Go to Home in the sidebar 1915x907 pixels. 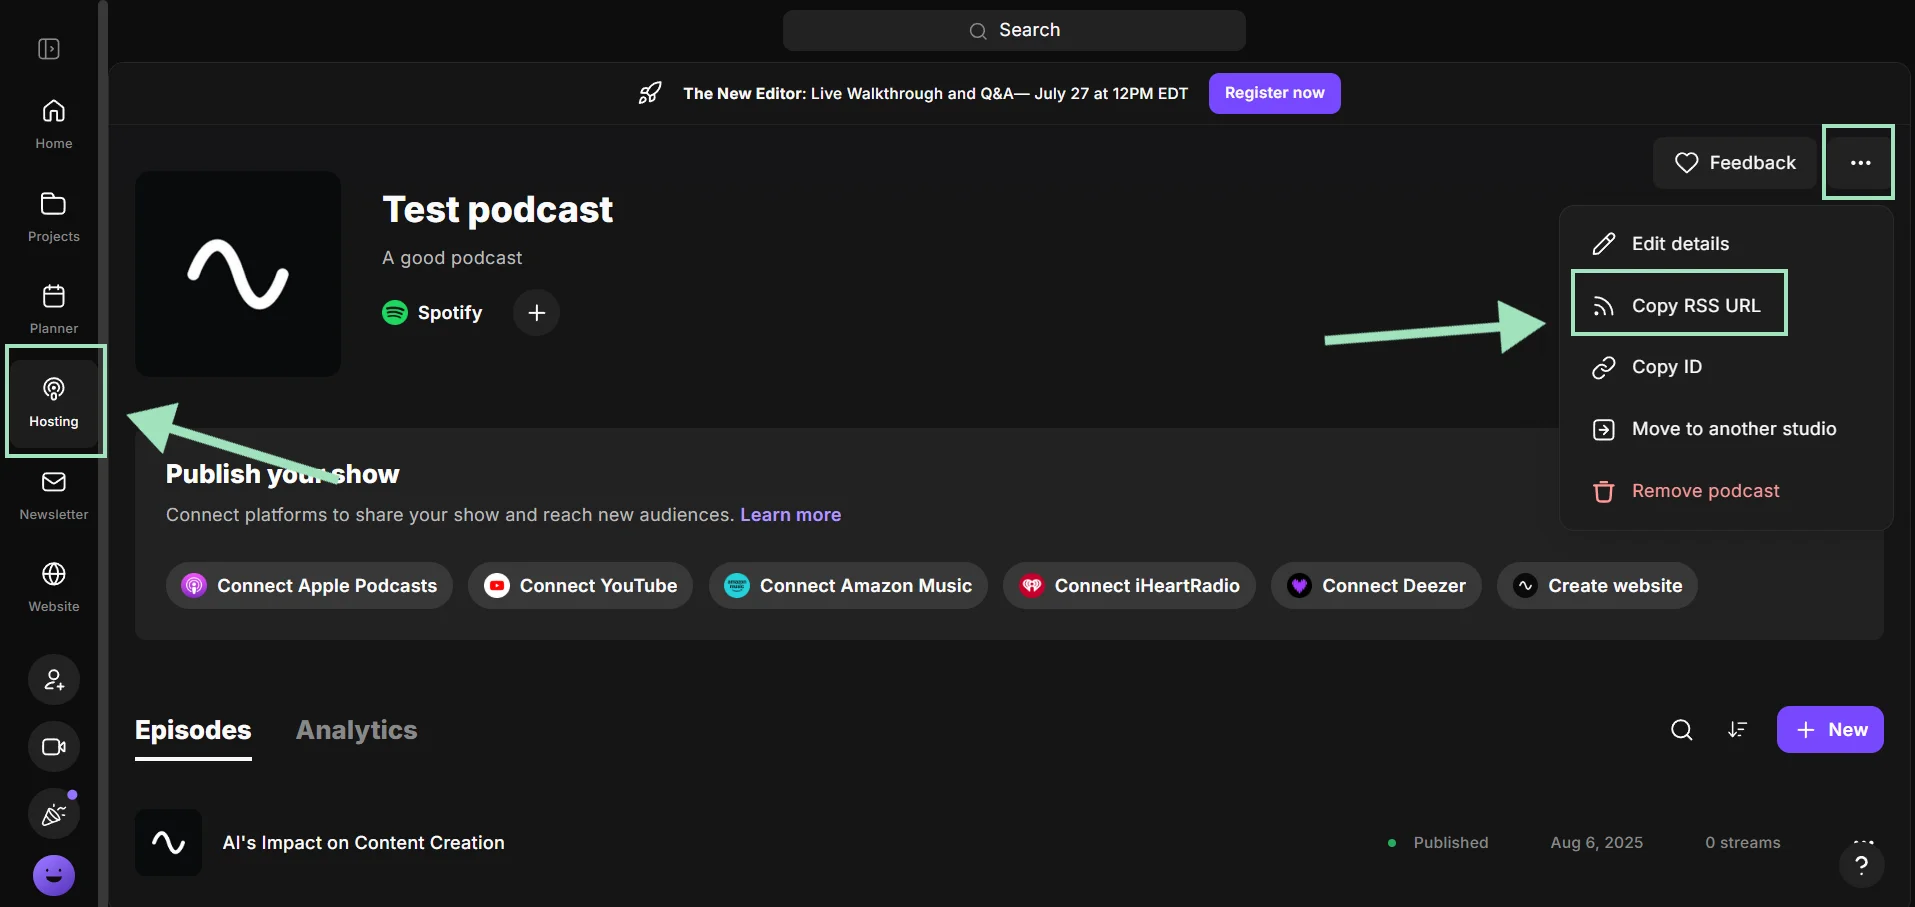54,125
